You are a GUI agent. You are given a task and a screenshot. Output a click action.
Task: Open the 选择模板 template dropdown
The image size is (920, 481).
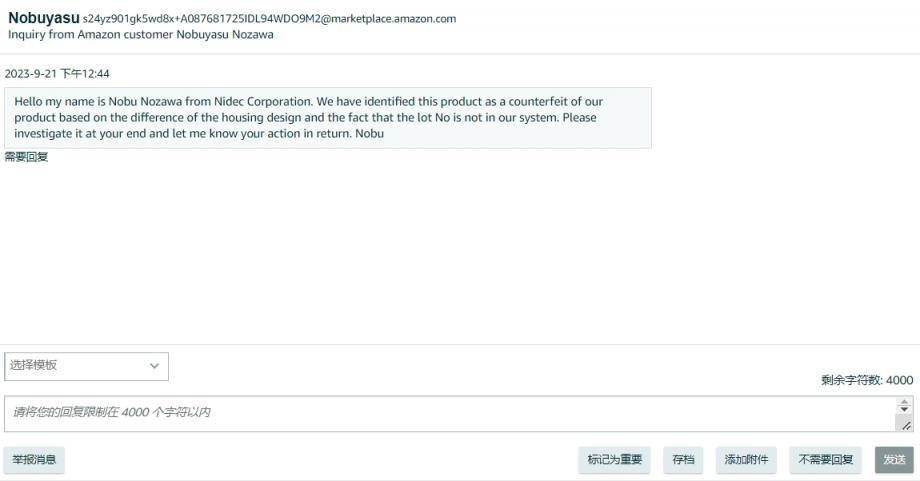tap(86, 366)
